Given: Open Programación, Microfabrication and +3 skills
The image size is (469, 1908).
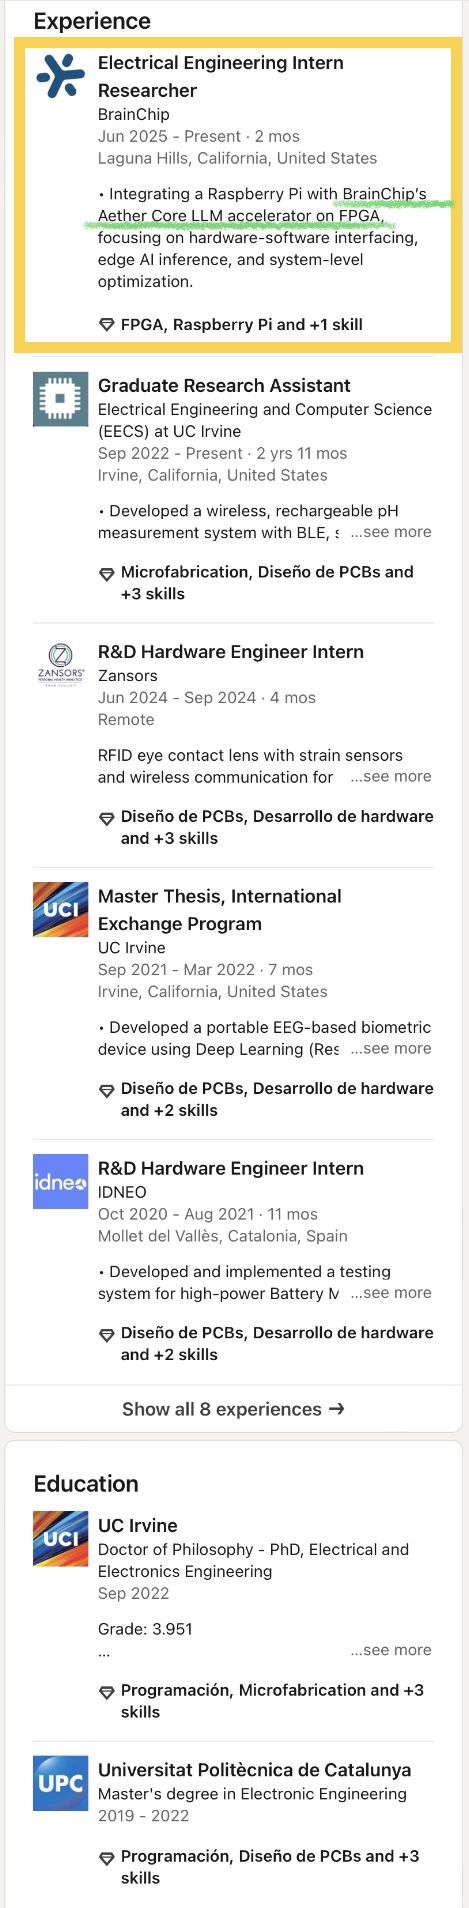Looking at the screenshot, I should 272,1700.
